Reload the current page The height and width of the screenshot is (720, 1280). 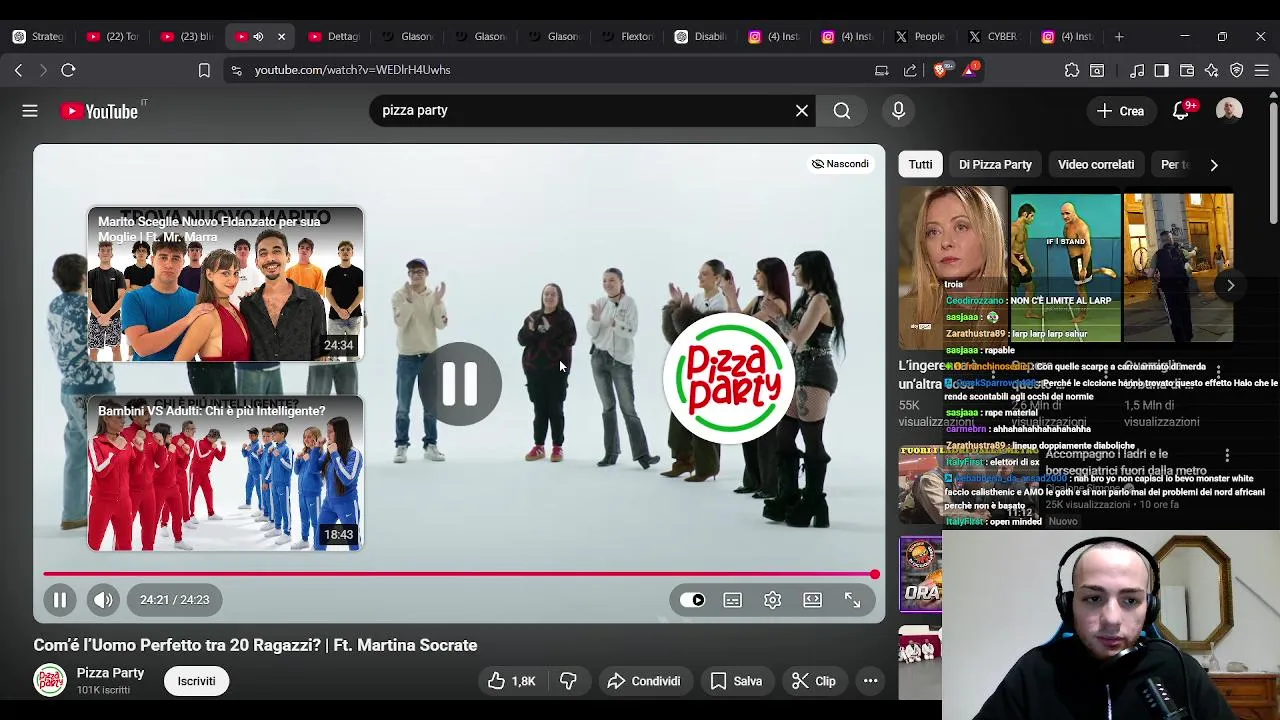click(68, 70)
